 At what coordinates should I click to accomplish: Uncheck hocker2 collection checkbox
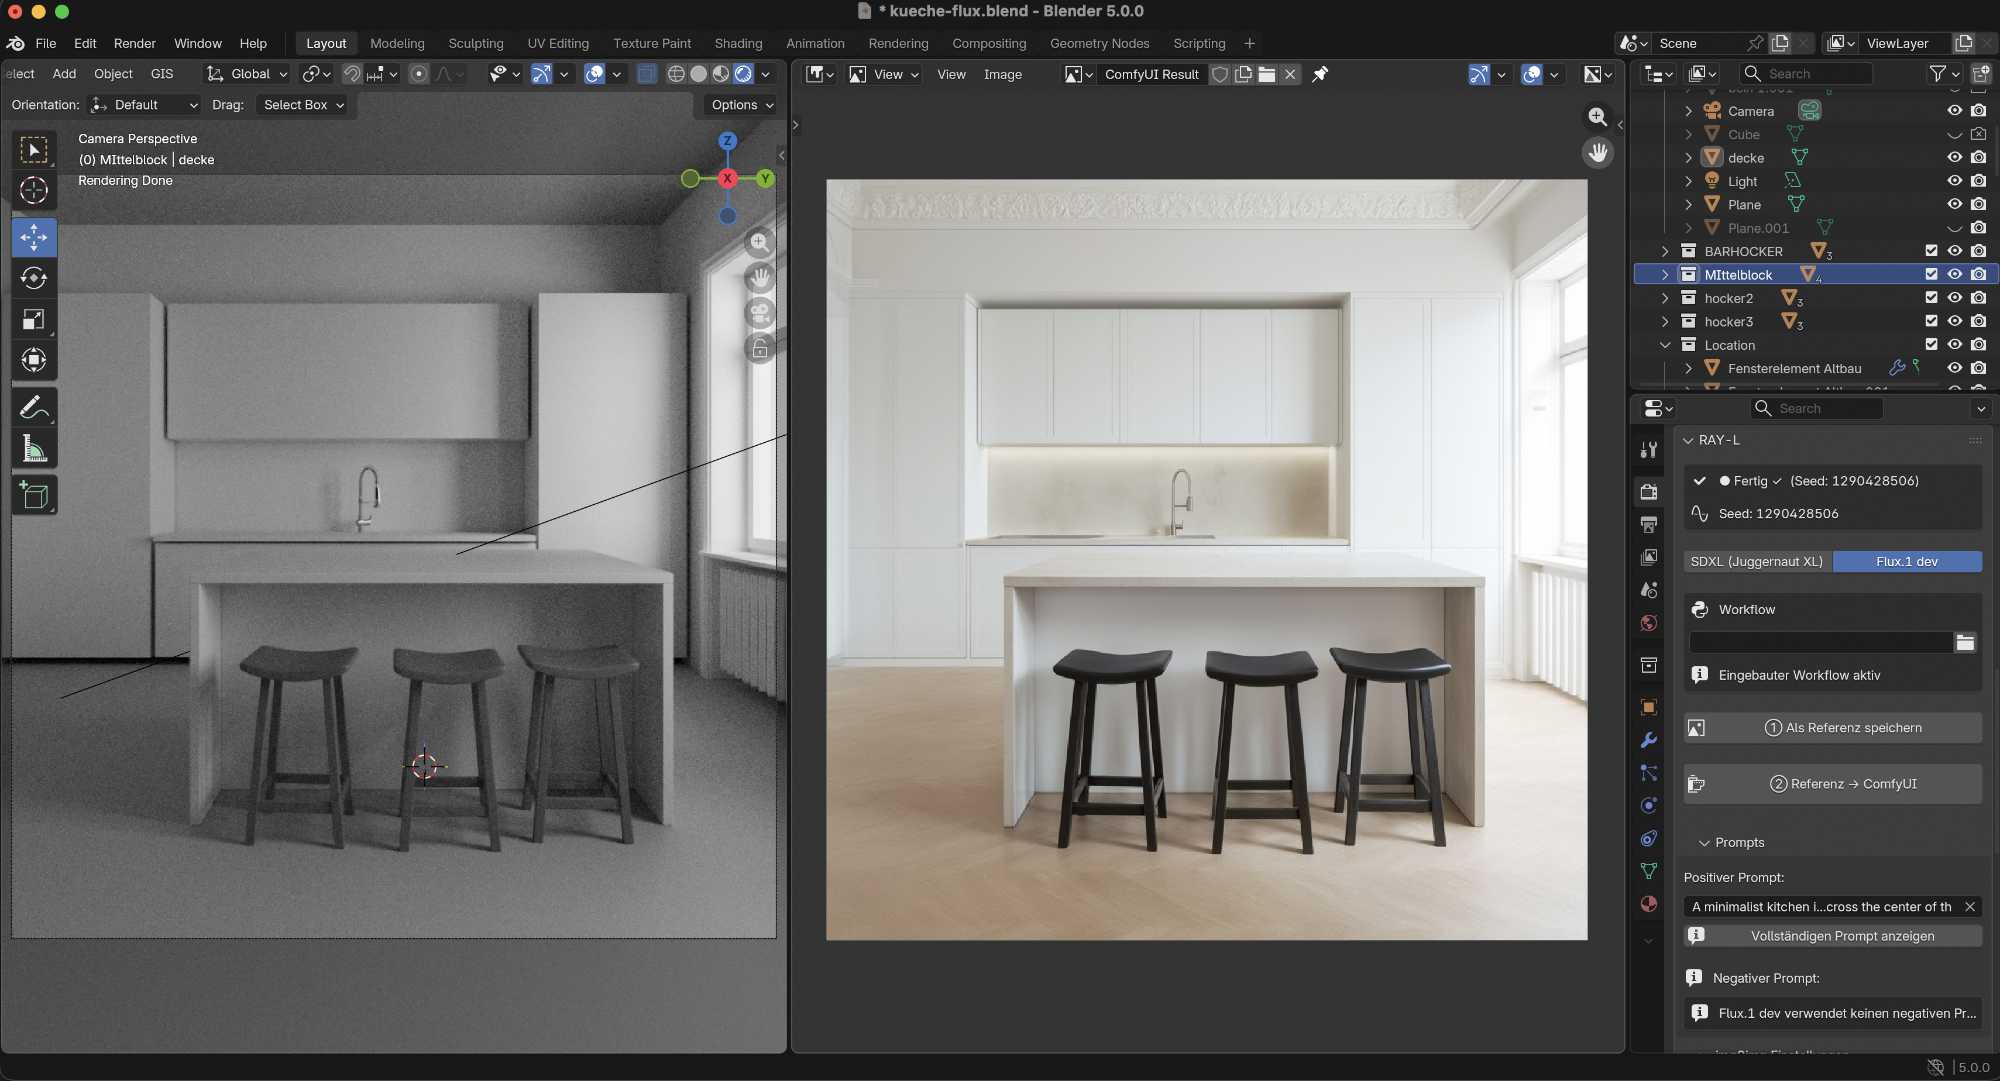[x=1931, y=298]
